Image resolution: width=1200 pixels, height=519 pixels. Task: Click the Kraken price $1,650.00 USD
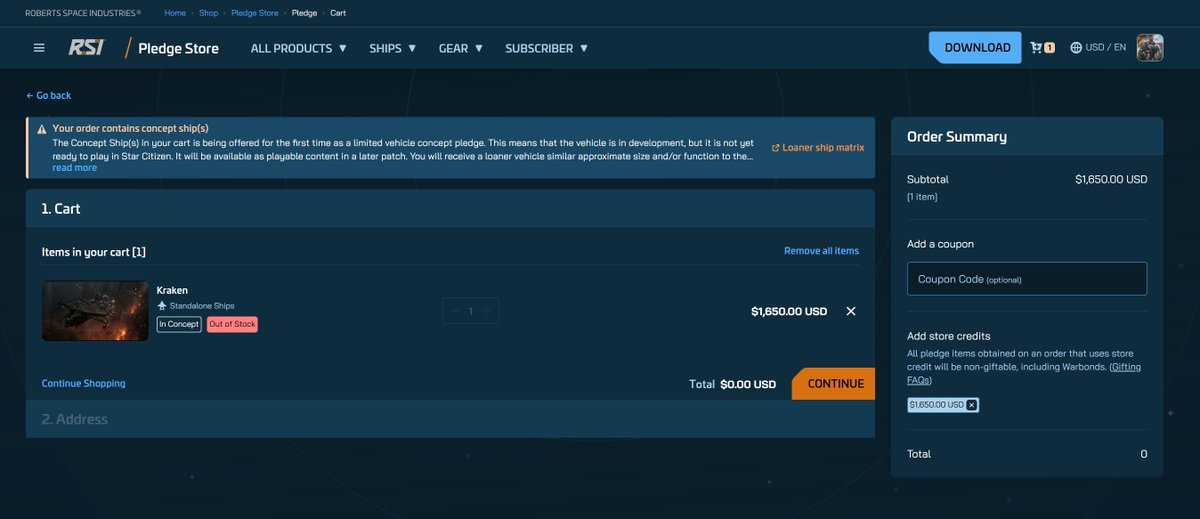point(789,311)
